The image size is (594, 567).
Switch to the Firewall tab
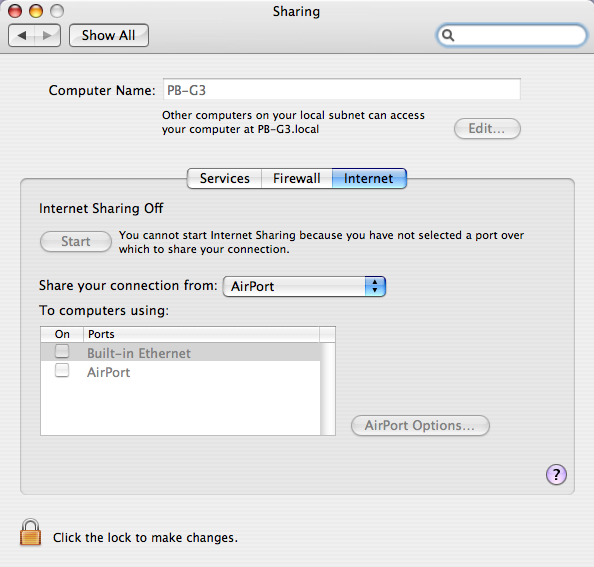click(297, 178)
